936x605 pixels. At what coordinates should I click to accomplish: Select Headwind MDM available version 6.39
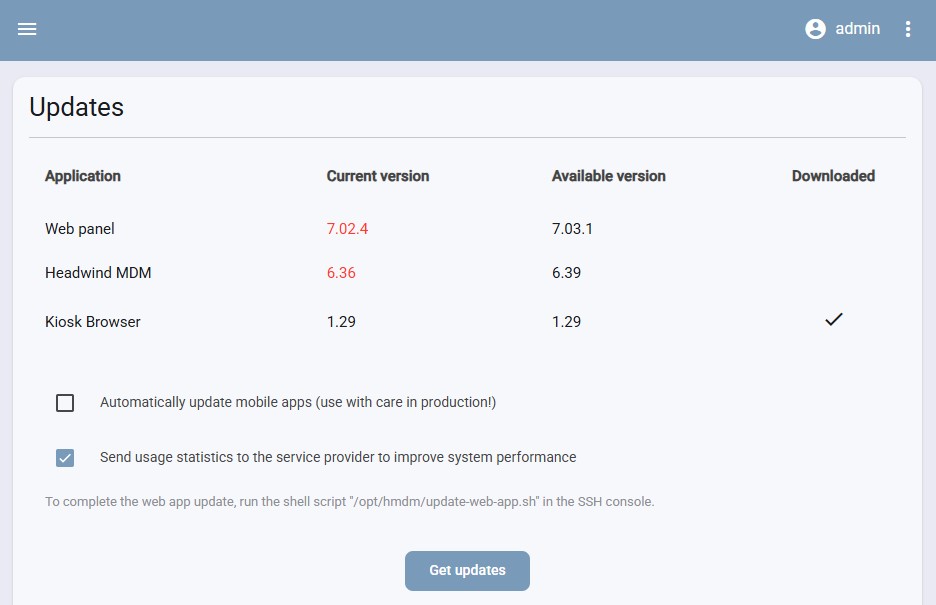pos(566,273)
